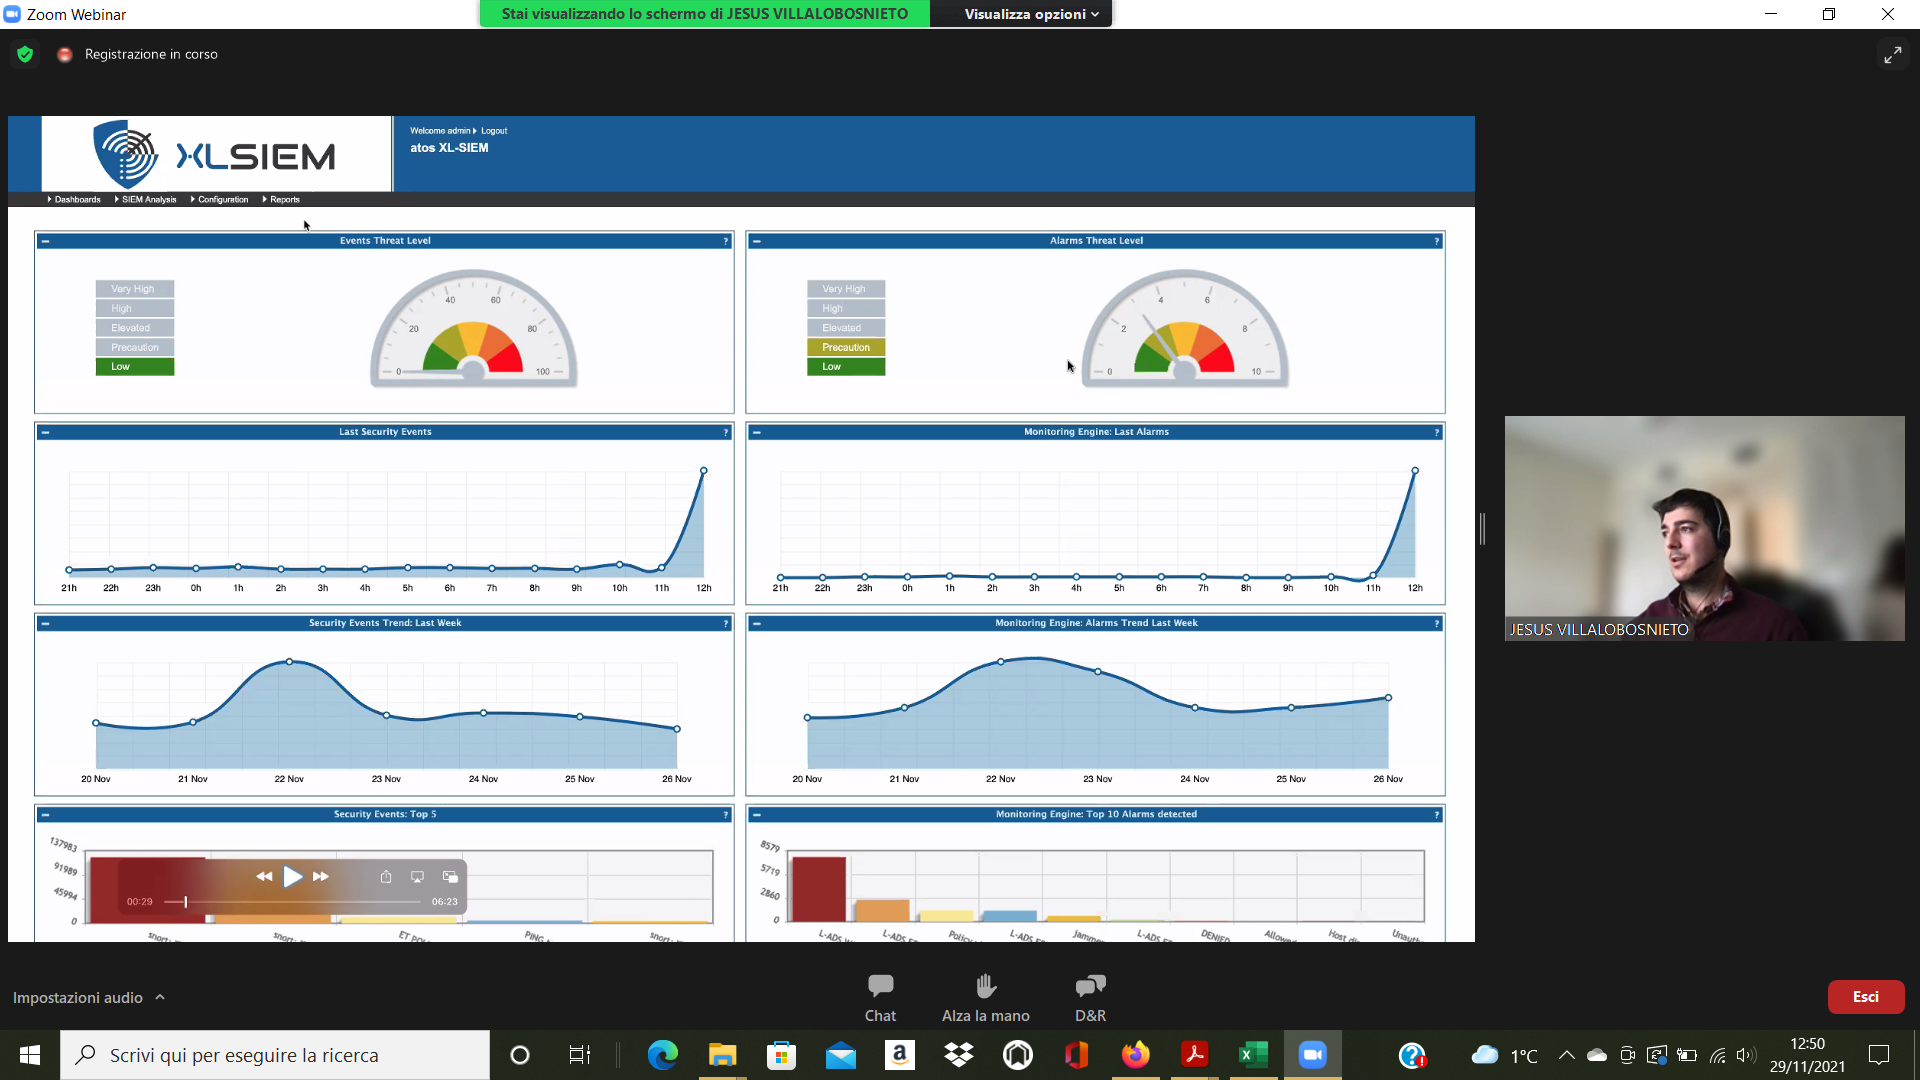
Task: Click the picture-in-picture icon in video overlay
Action: pyautogui.click(x=450, y=877)
